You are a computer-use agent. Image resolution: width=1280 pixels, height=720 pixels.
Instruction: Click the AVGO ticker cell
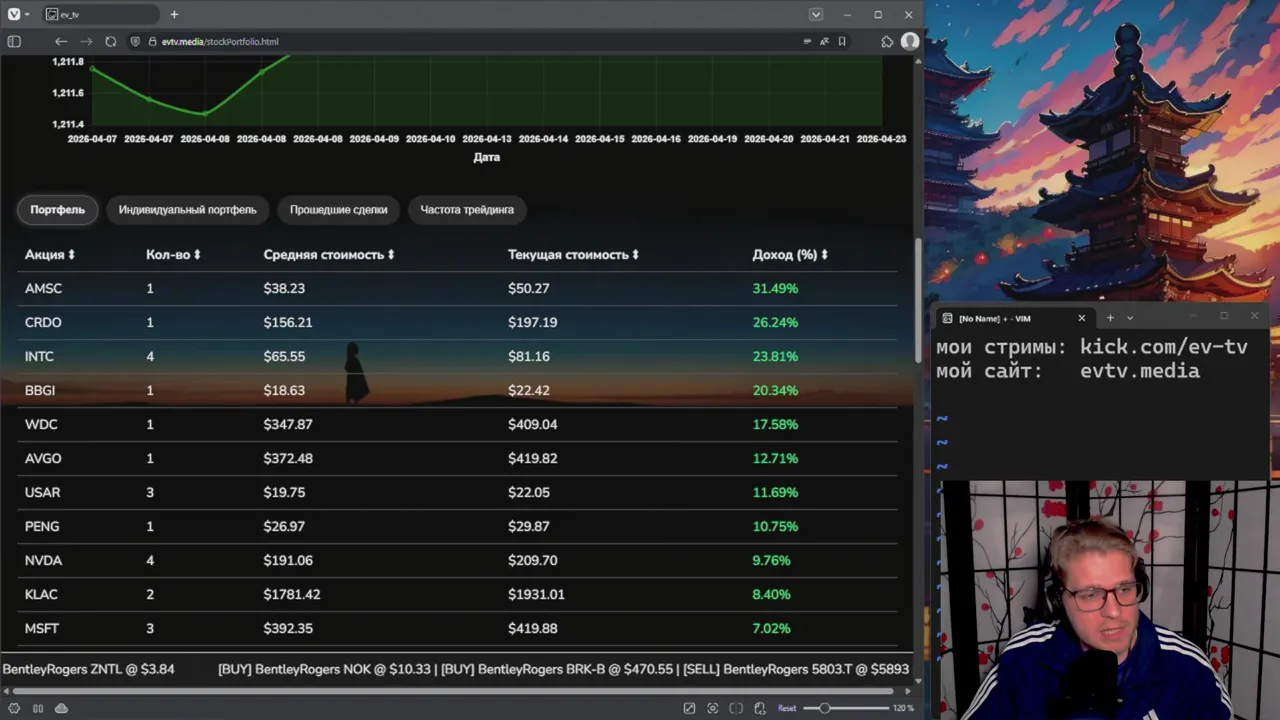(43, 458)
